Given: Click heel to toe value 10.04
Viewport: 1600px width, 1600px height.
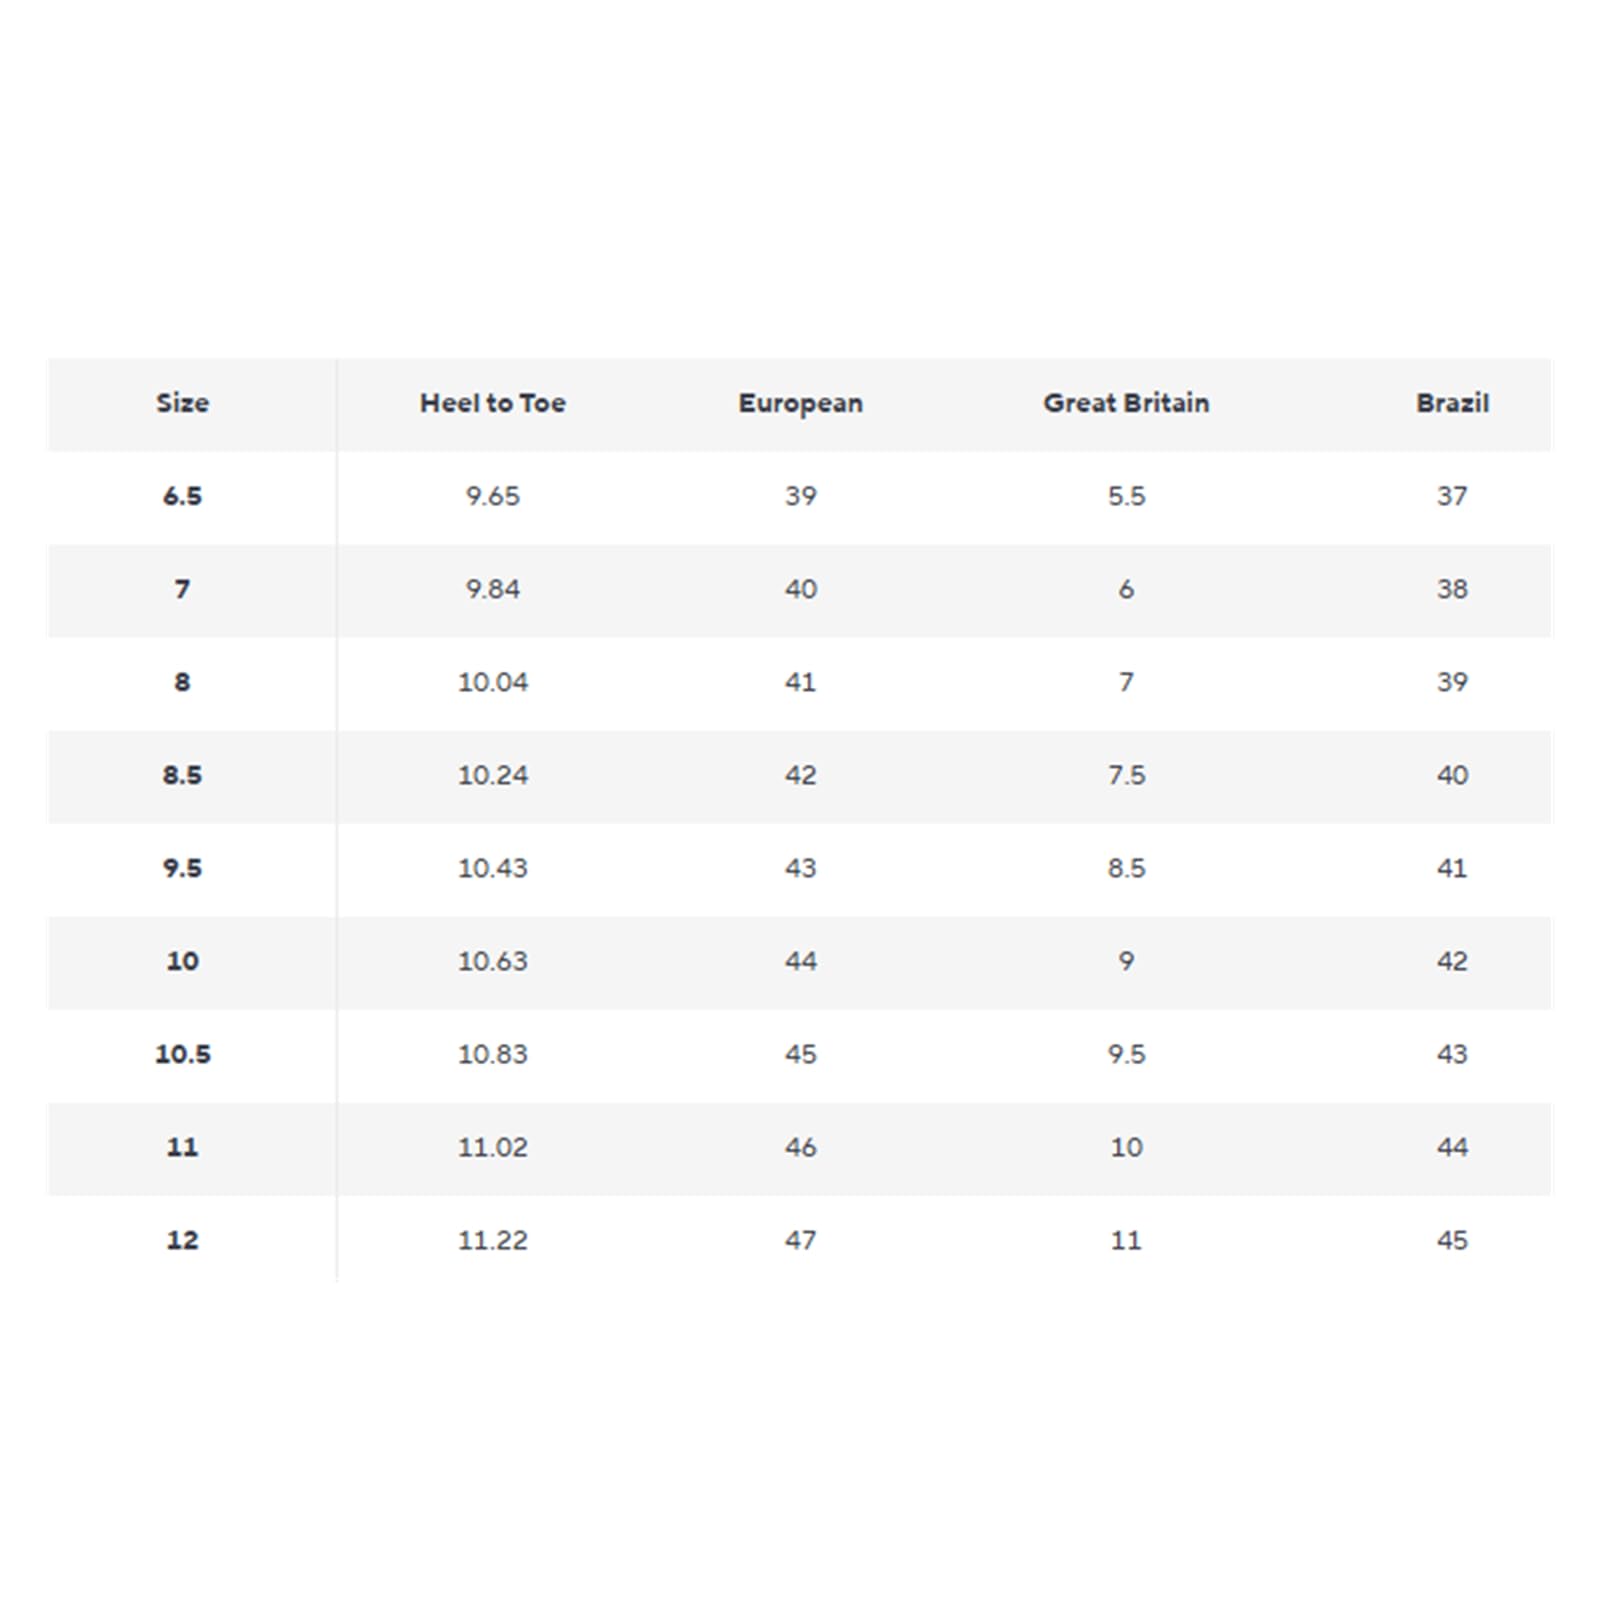Looking at the screenshot, I should click(x=493, y=682).
